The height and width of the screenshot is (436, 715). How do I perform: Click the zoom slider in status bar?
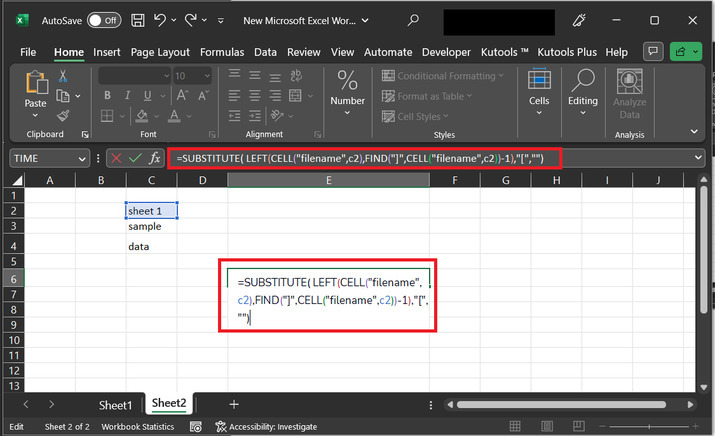coord(649,426)
